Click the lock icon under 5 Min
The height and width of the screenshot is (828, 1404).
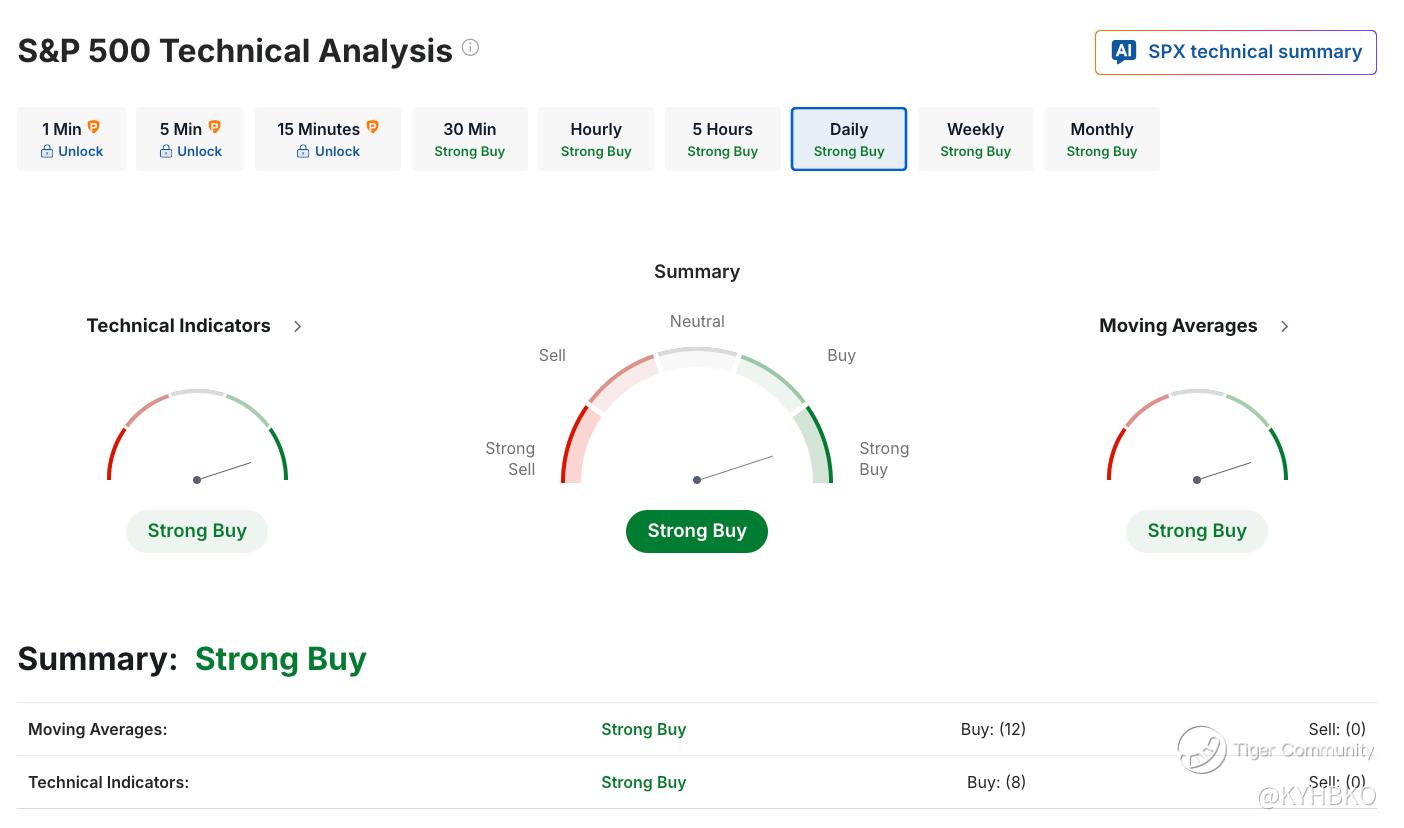tap(166, 152)
